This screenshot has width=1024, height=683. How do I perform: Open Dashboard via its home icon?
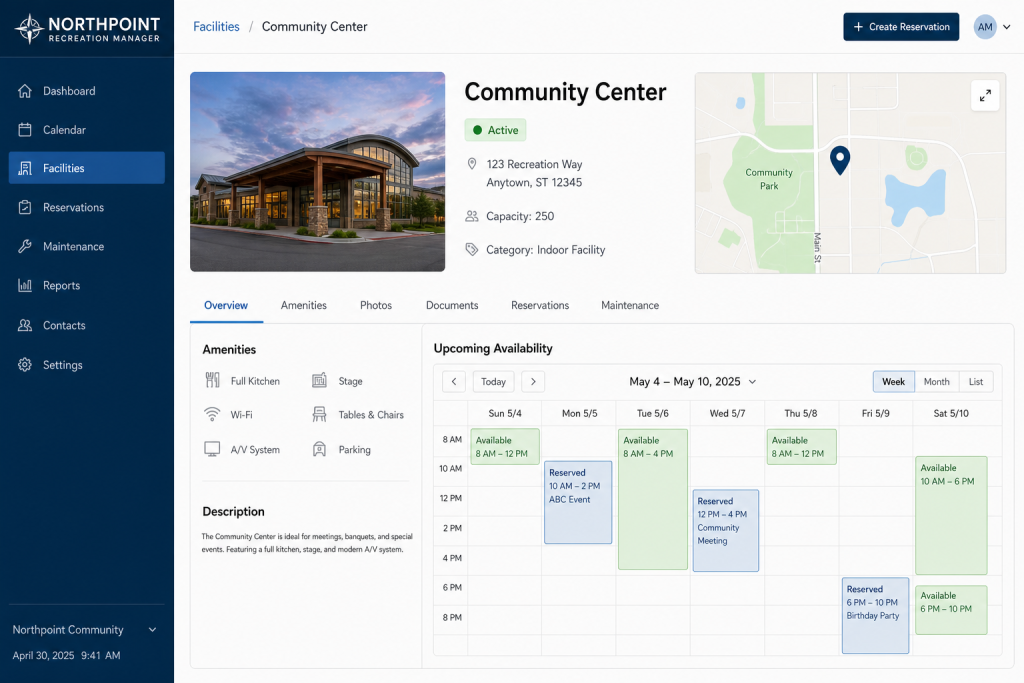25,91
